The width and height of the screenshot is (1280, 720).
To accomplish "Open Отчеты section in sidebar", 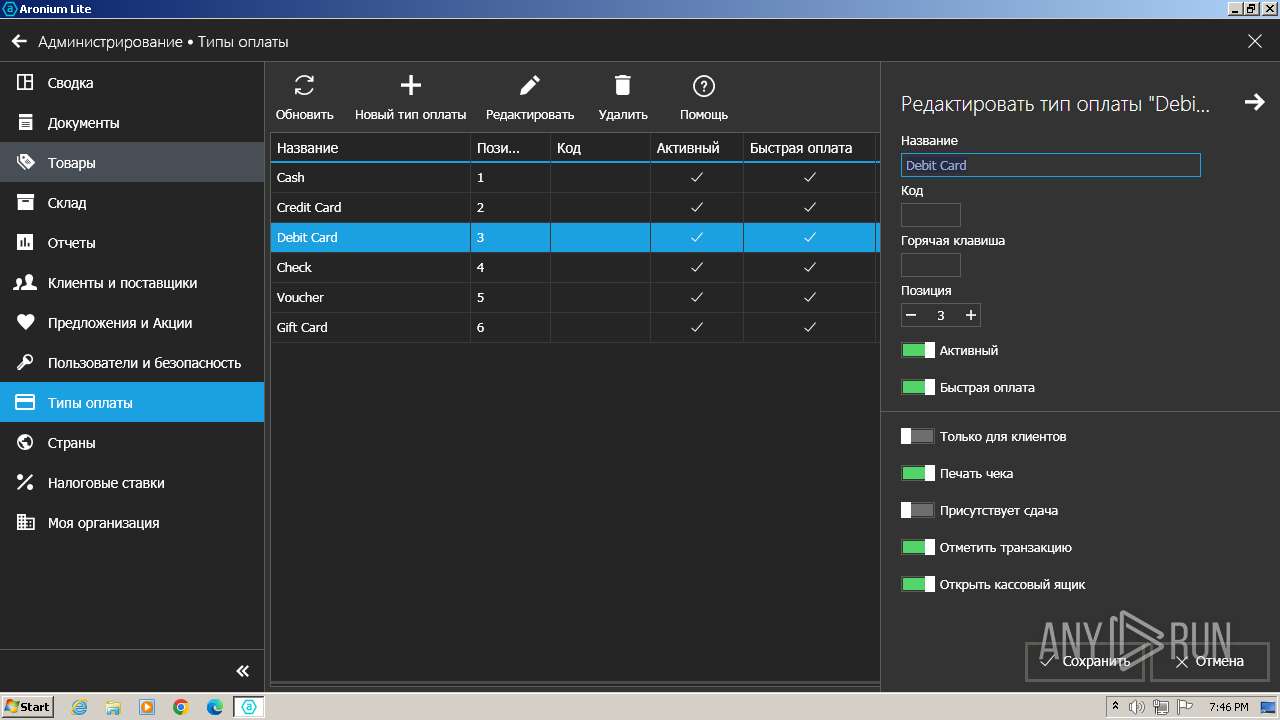I will click(x=132, y=243).
